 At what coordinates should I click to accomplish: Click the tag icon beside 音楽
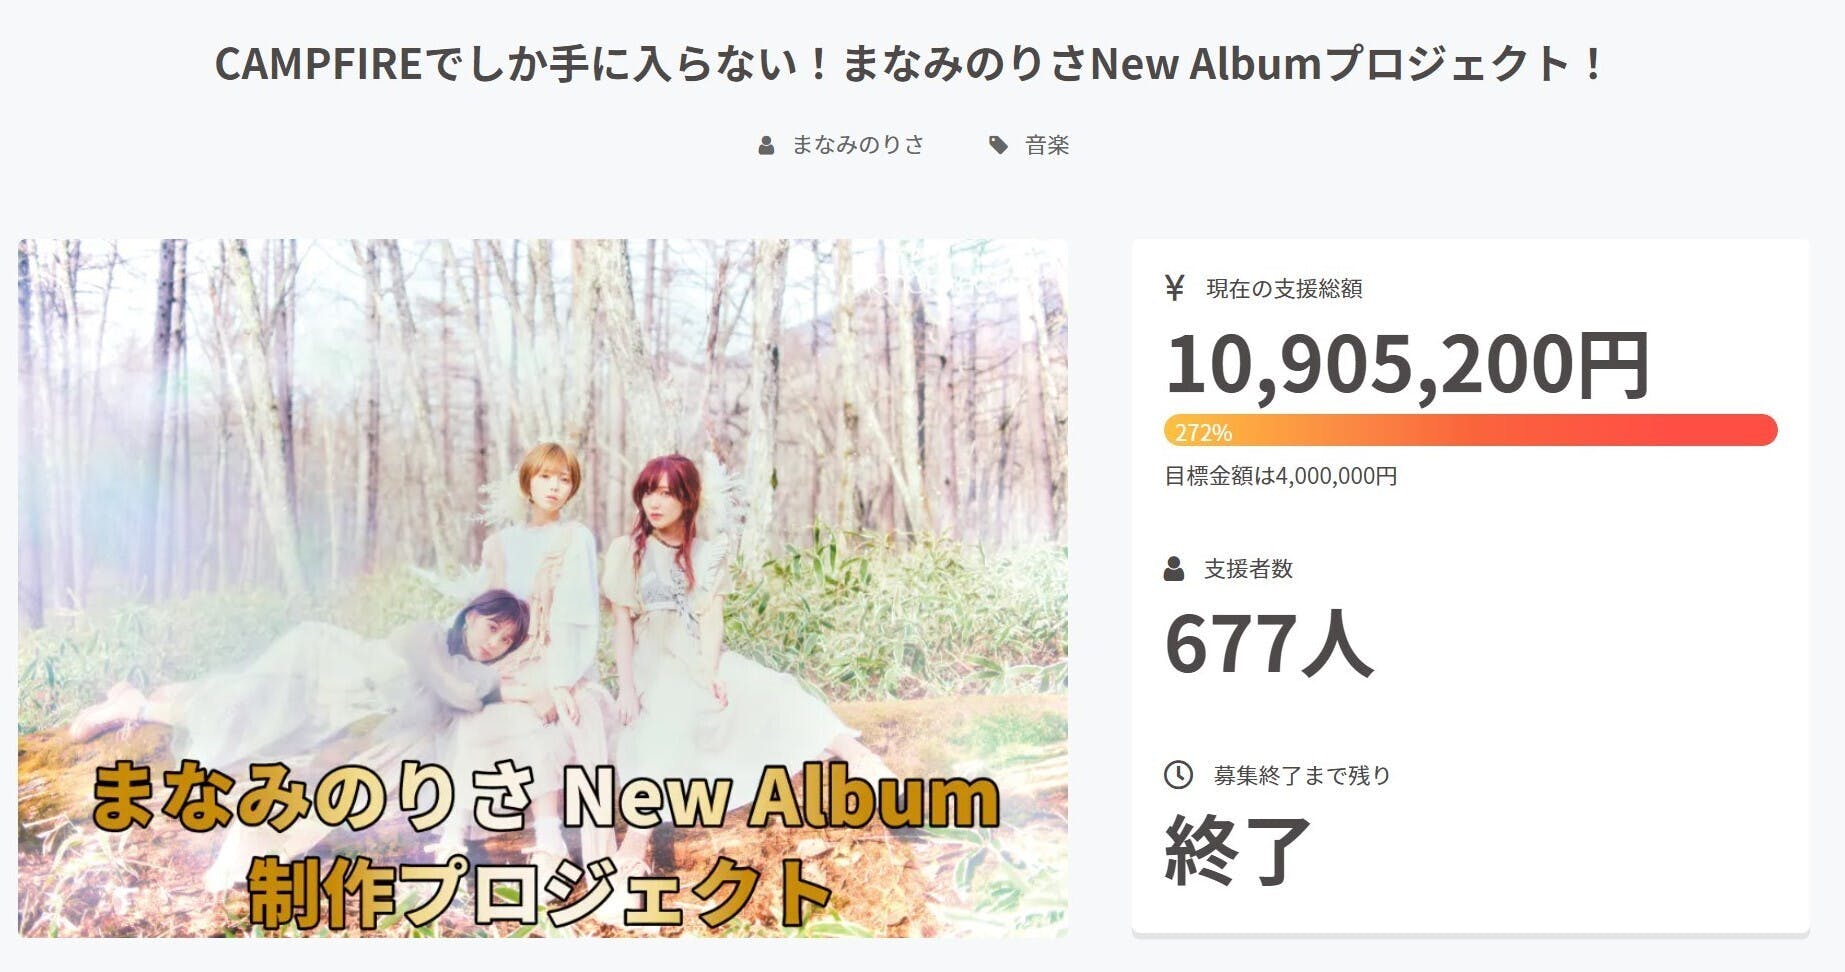(998, 146)
